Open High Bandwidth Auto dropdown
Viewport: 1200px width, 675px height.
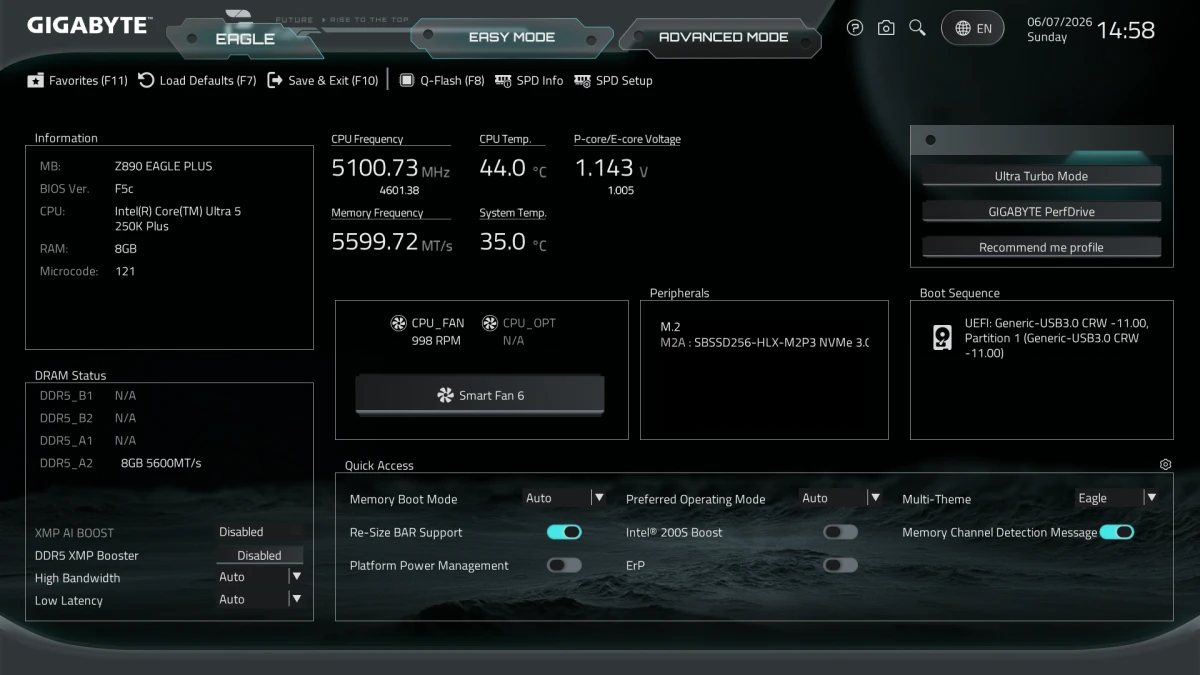(260, 577)
